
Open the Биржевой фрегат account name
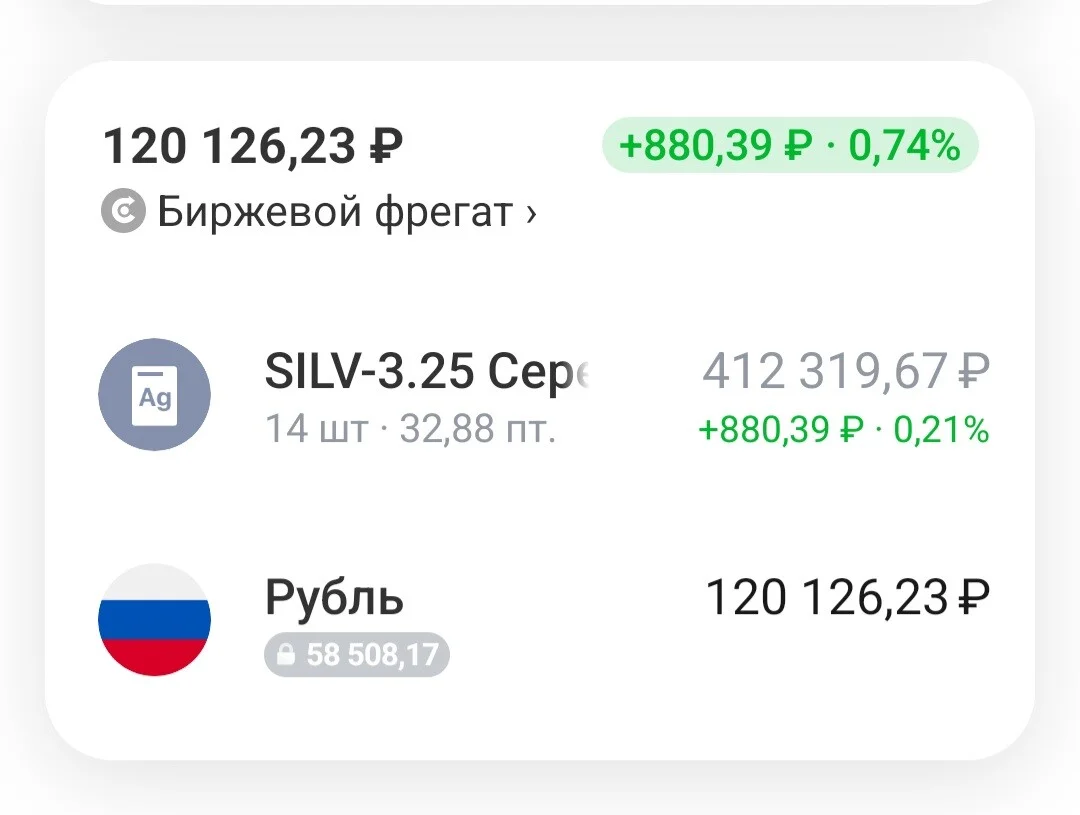click(x=335, y=212)
